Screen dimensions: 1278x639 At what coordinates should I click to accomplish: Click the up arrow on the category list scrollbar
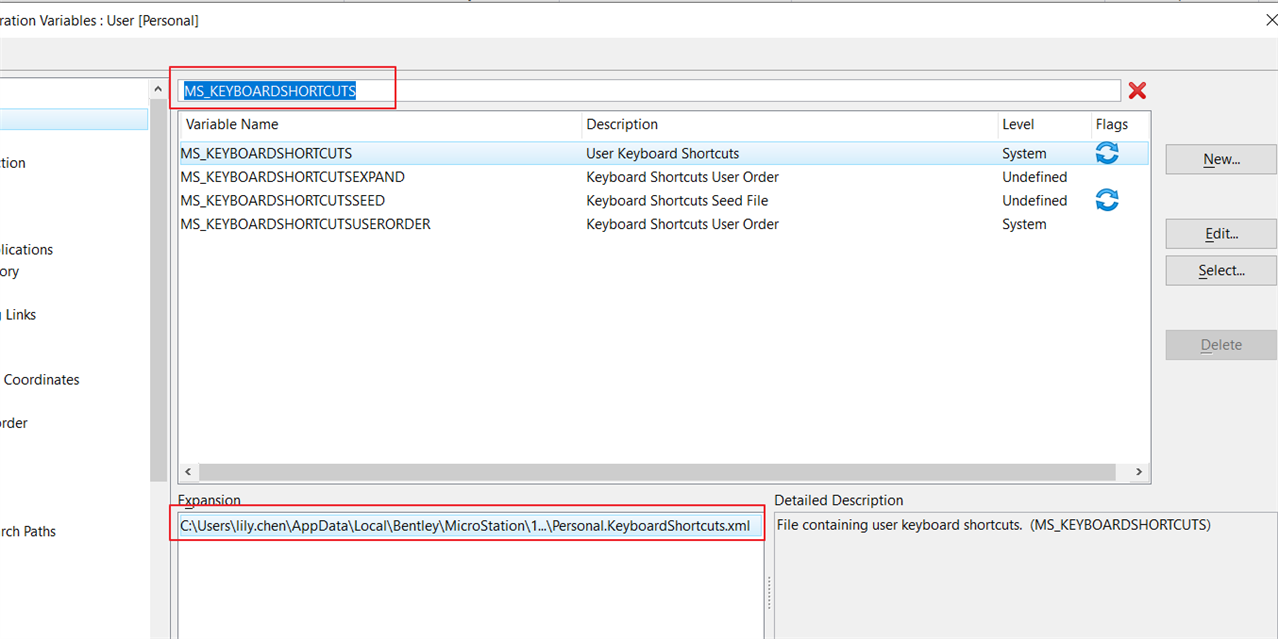pyautogui.click(x=158, y=90)
